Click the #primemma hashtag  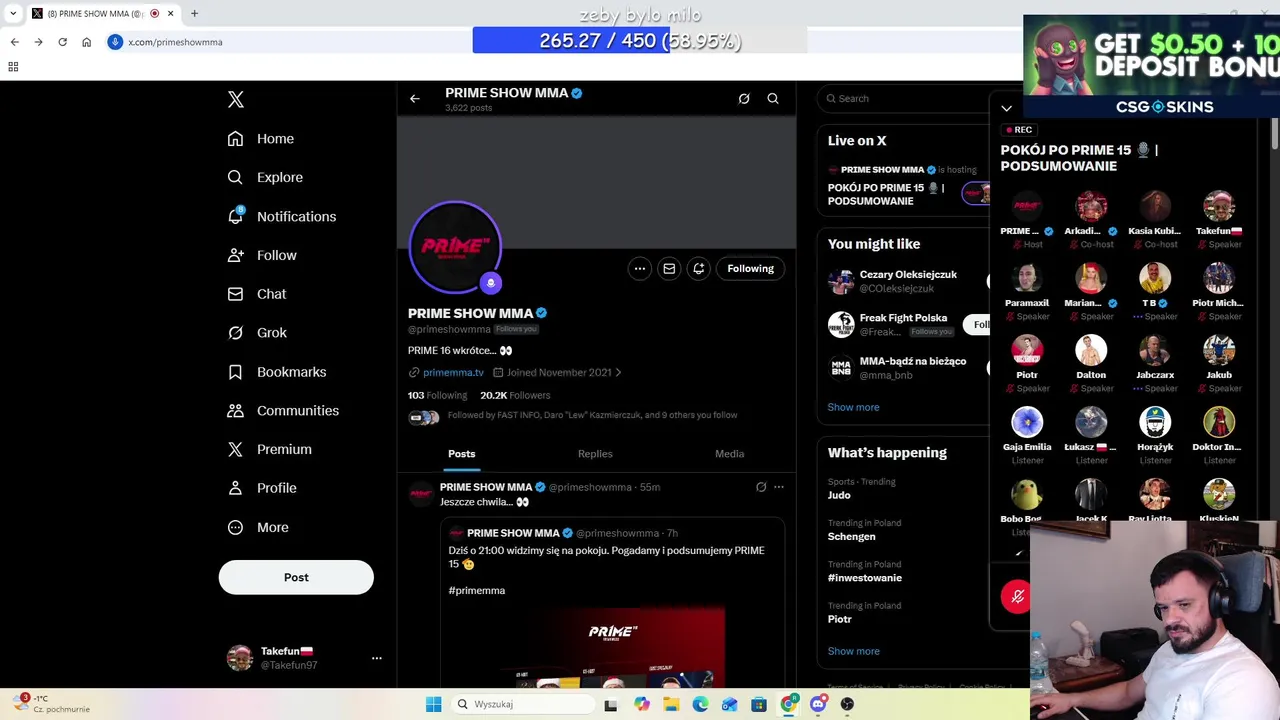click(477, 591)
